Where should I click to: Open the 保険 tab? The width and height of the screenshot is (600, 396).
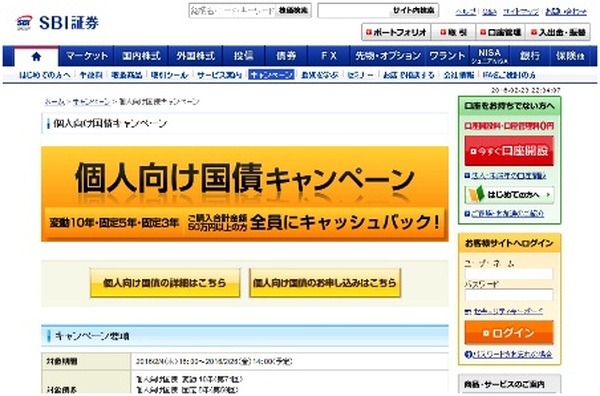pyautogui.click(x=570, y=56)
